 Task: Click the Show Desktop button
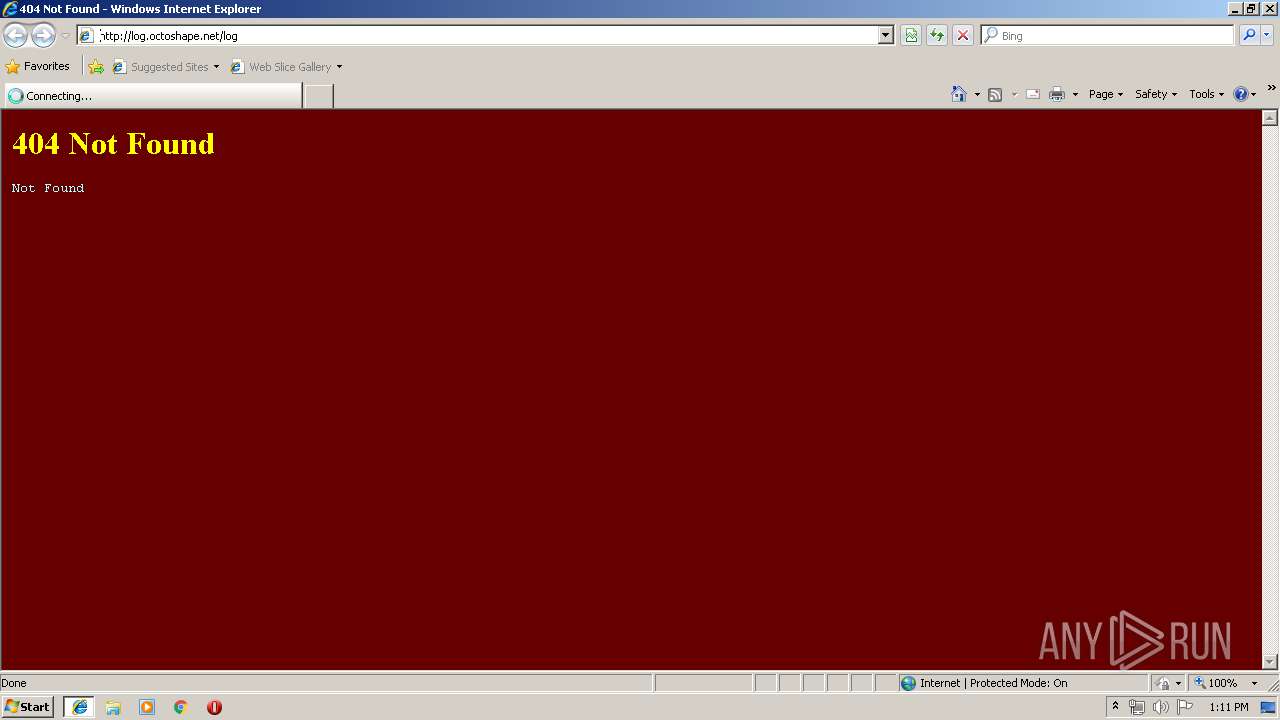1269,707
